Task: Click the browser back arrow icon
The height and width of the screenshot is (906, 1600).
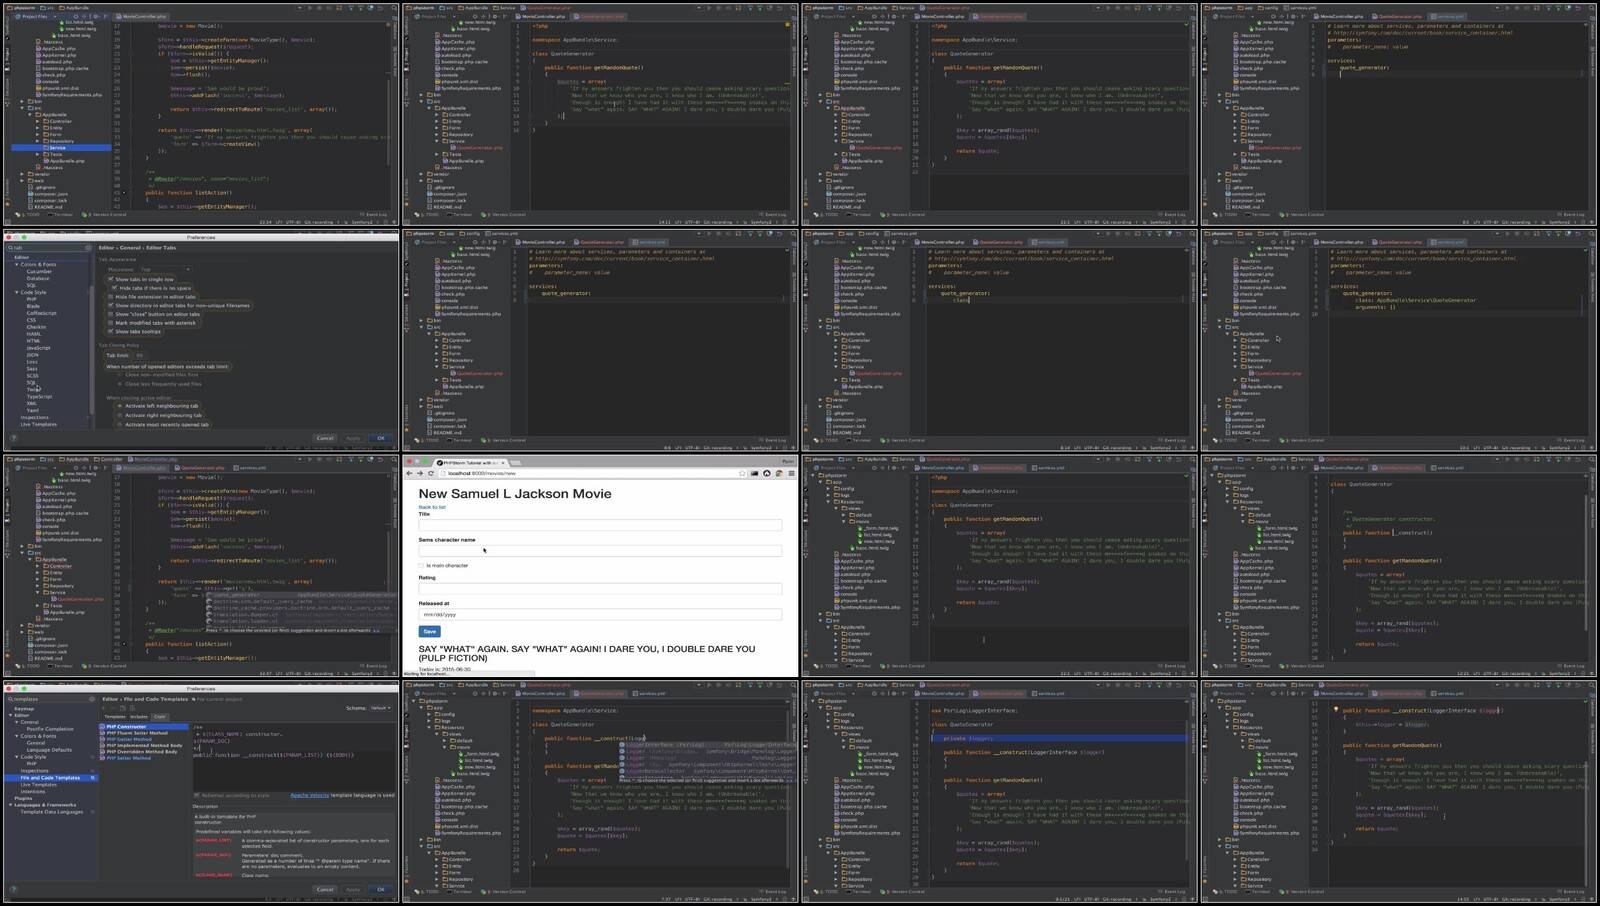Action: (410, 473)
